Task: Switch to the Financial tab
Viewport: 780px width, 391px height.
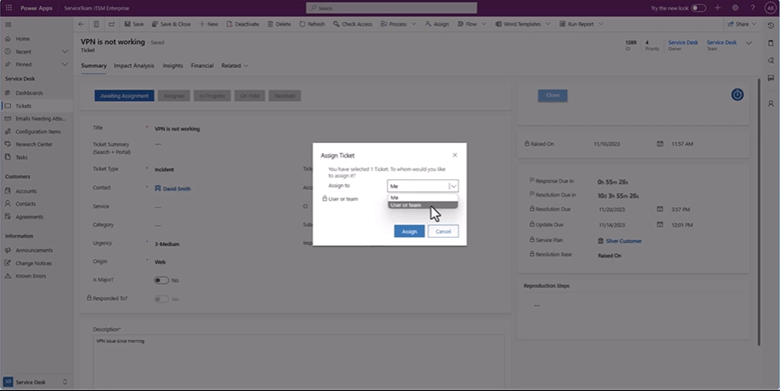Action: [202, 66]
